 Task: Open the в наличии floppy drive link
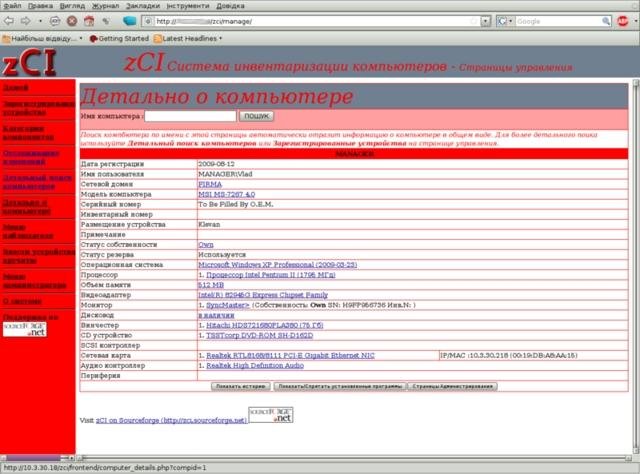[216, 315]
